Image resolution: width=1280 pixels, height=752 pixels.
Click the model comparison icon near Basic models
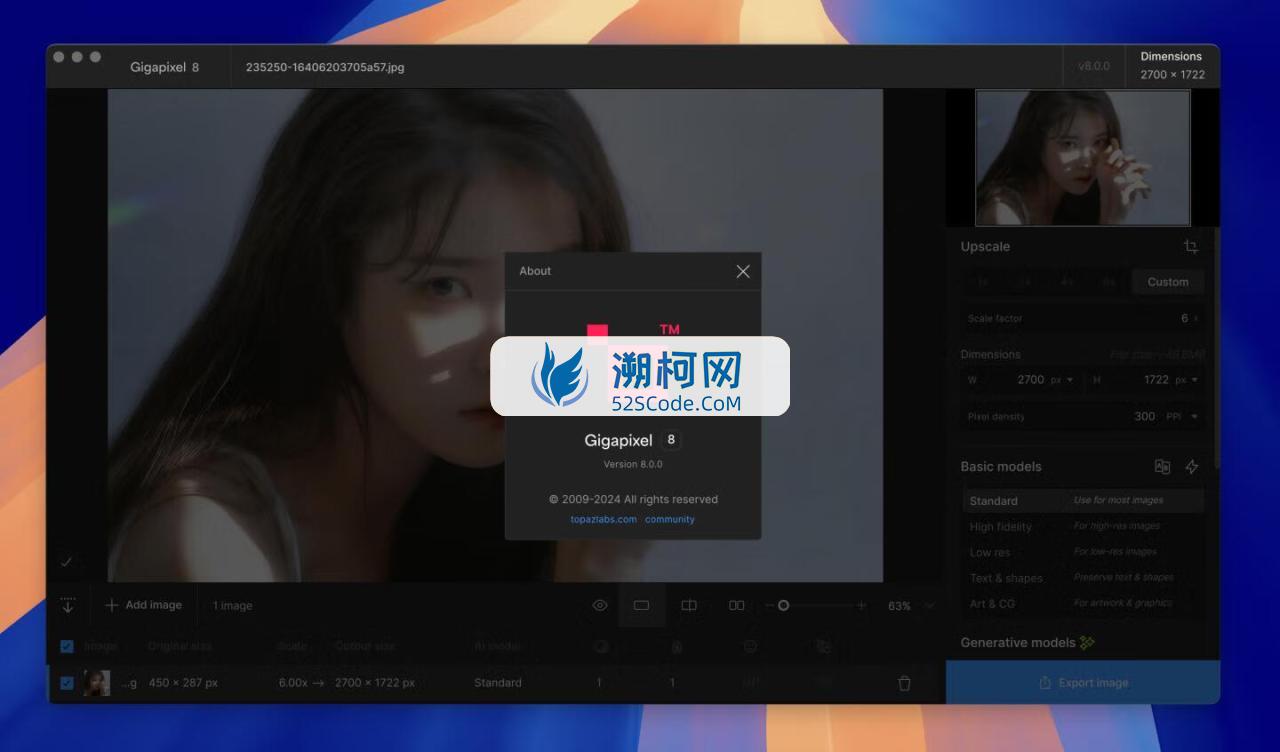pyautogui.click(x=1162, y=466)
